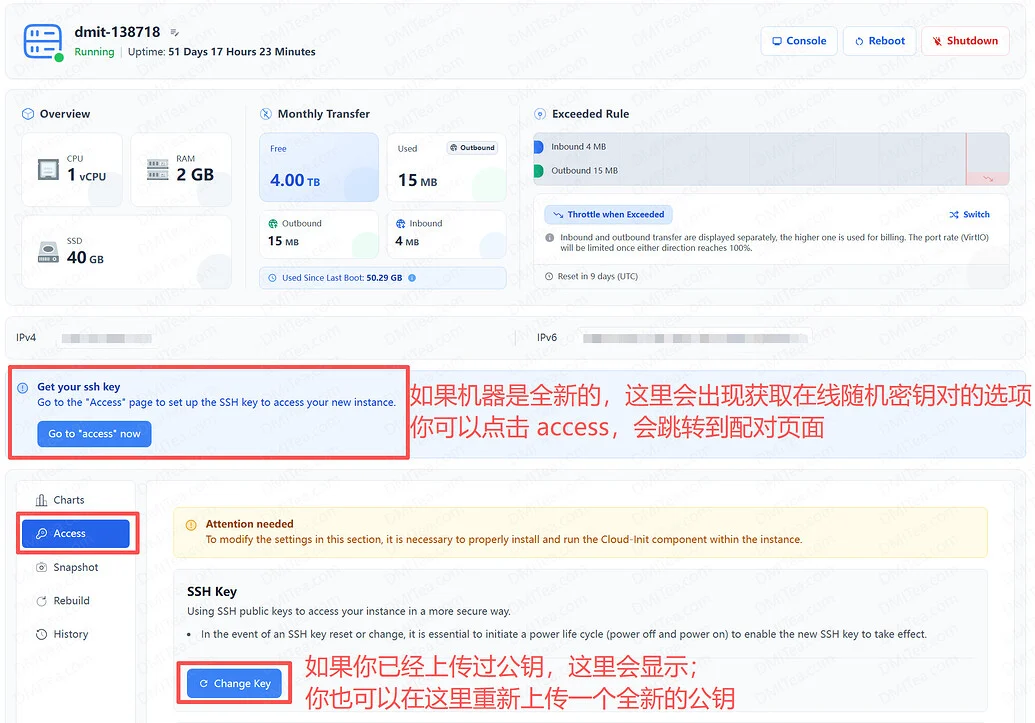
Task: Click the blurred IPv4 address field
Action: [x=106, y=339]
